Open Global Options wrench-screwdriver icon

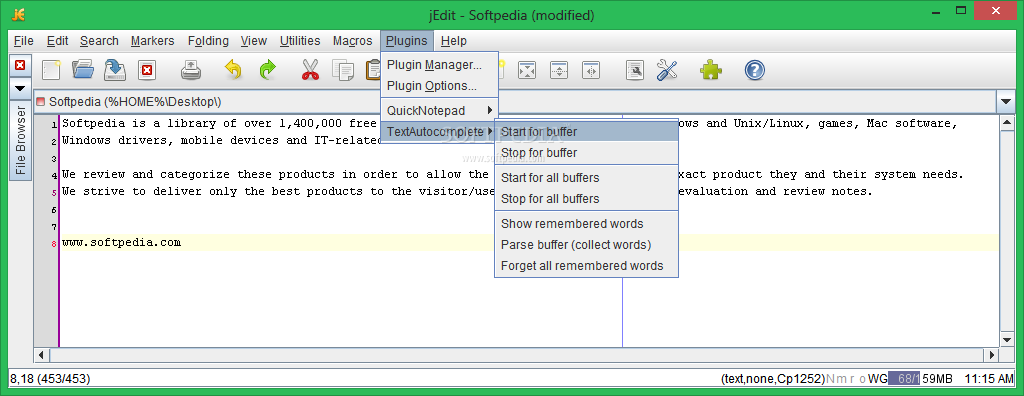pos(667,70)
